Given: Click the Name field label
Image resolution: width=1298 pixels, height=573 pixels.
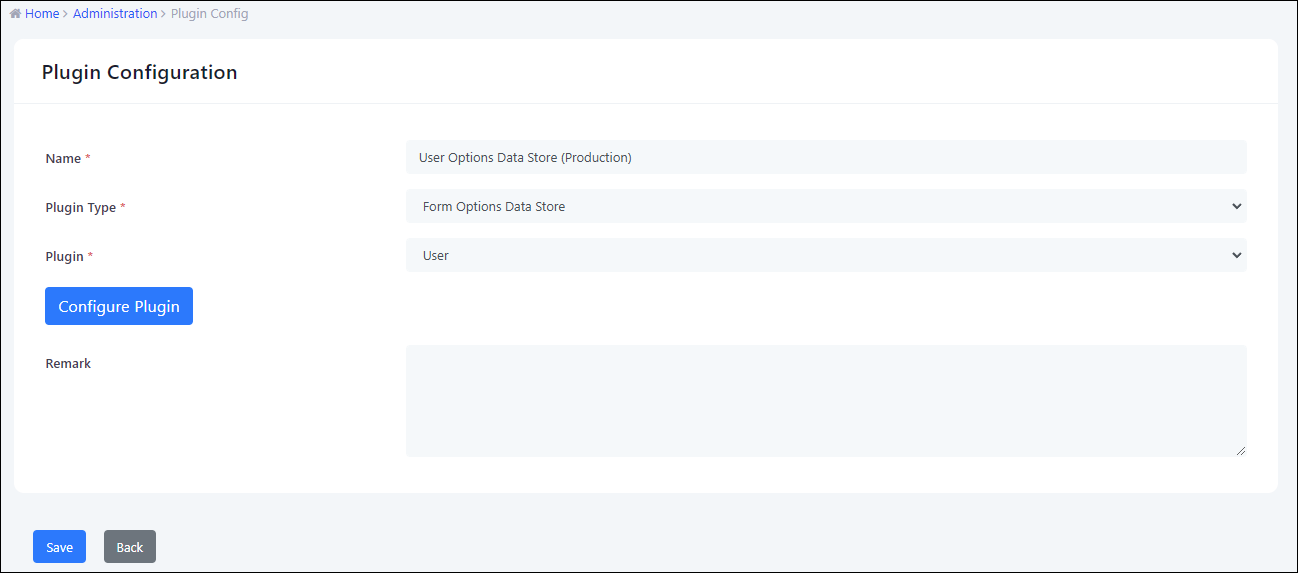Looking at the screenshot, I should [64, 158].
